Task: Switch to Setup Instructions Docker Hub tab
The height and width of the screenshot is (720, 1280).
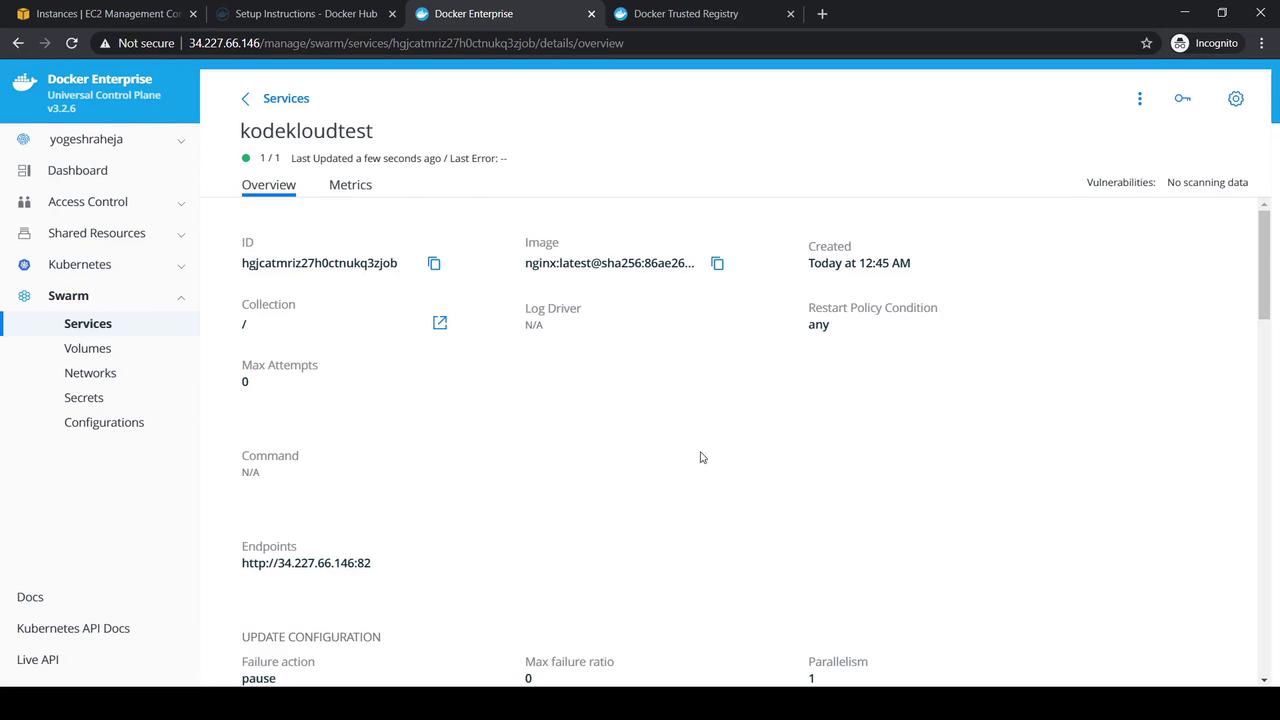Action: tap(304, 14)
